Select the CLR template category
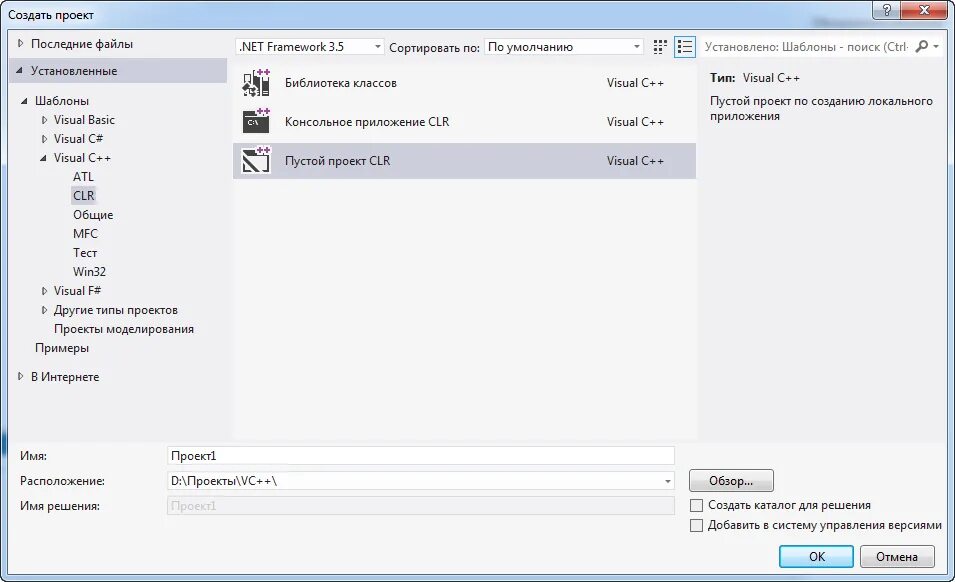The width and height of the screenshot is (955, 582). tap(83, 195)
